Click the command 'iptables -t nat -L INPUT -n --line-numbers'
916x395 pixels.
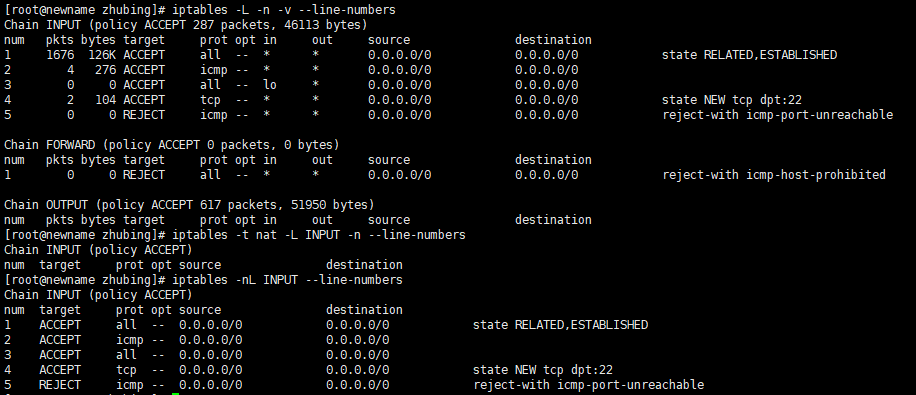click(x=318, y=235)
